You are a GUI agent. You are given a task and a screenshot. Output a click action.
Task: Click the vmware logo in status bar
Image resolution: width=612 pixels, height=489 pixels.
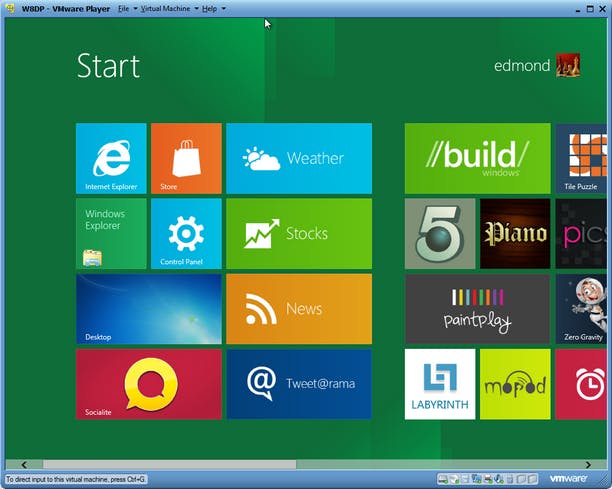pos(568,478)
